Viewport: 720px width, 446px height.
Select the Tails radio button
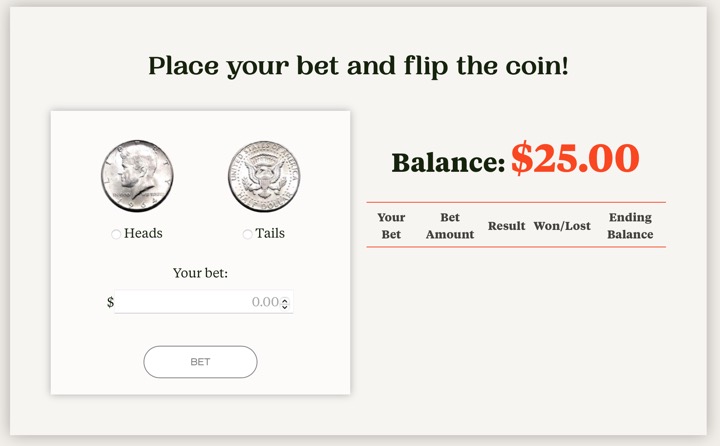point(248,234)
